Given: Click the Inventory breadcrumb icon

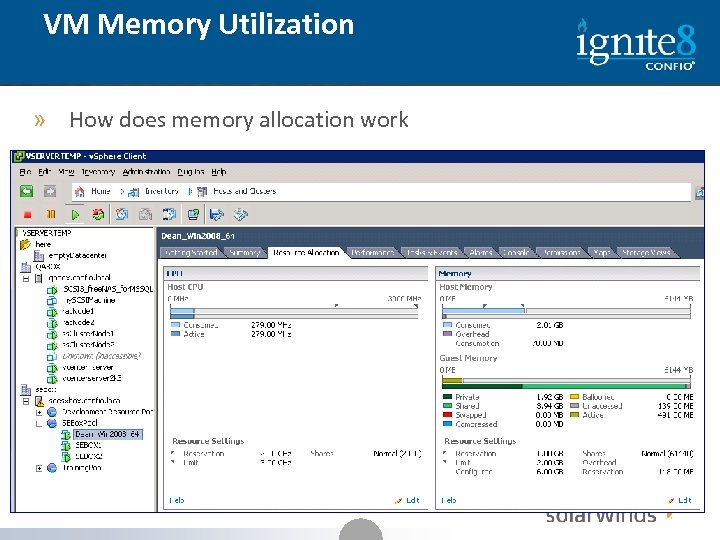Looking at the screenshot, I should (x=133, y=191).
